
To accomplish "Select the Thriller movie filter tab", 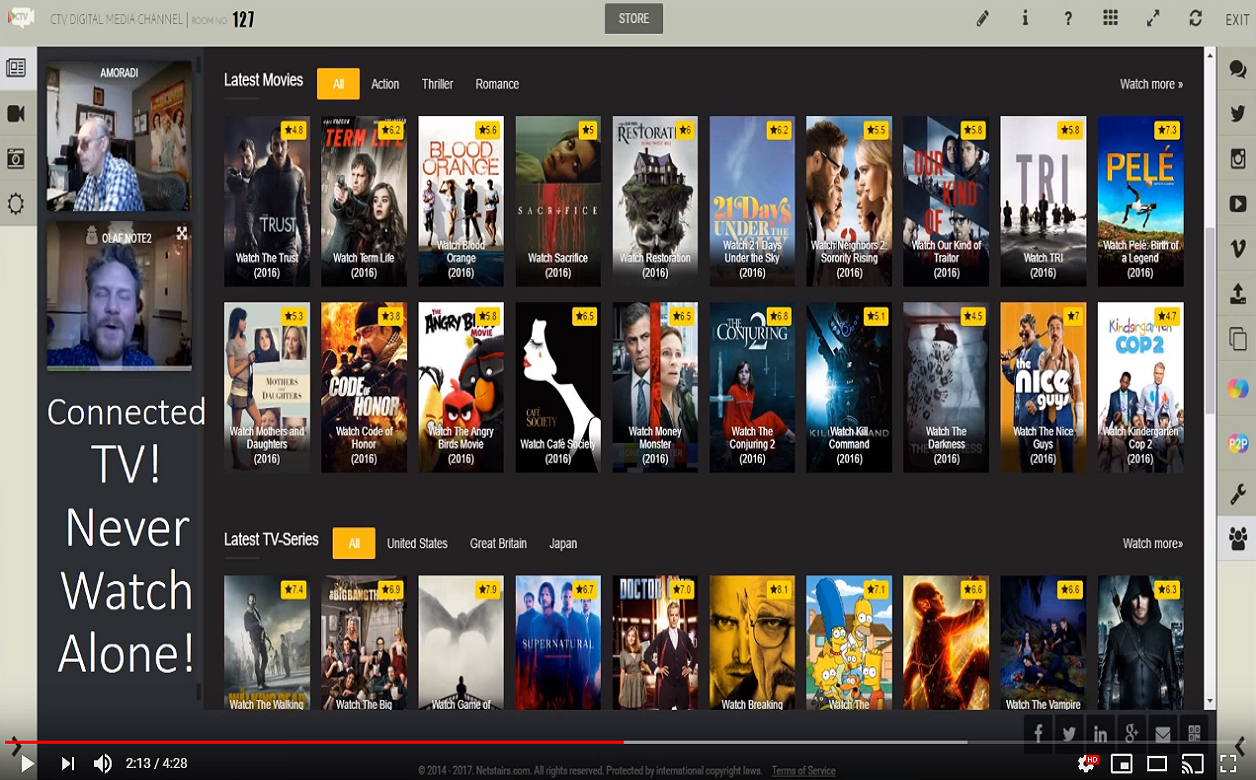I will pyautogui.click(x=437, y=85).
